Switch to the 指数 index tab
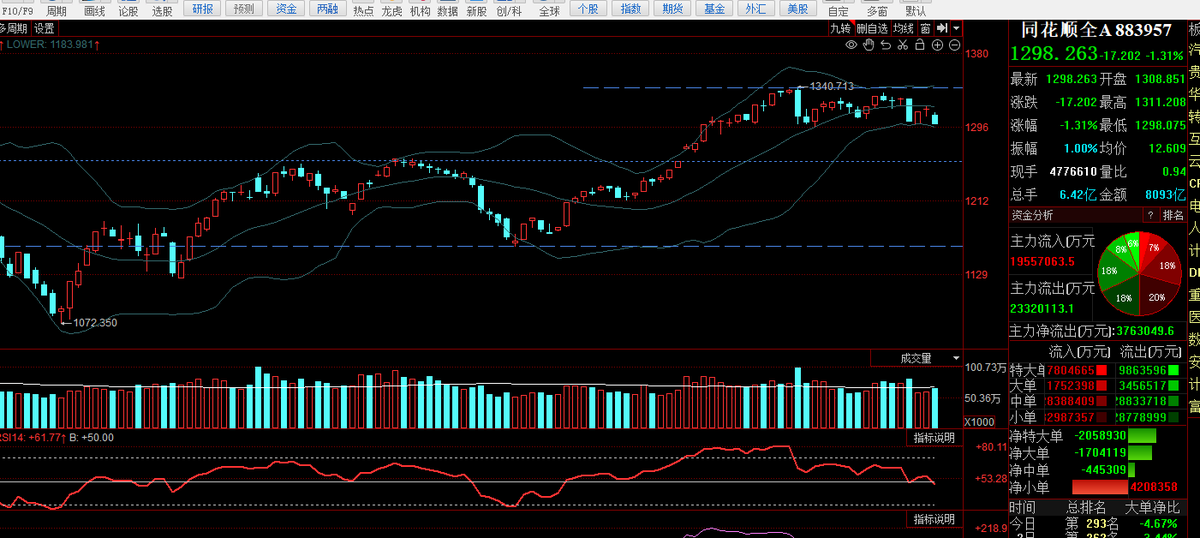 tap(631, 10)
